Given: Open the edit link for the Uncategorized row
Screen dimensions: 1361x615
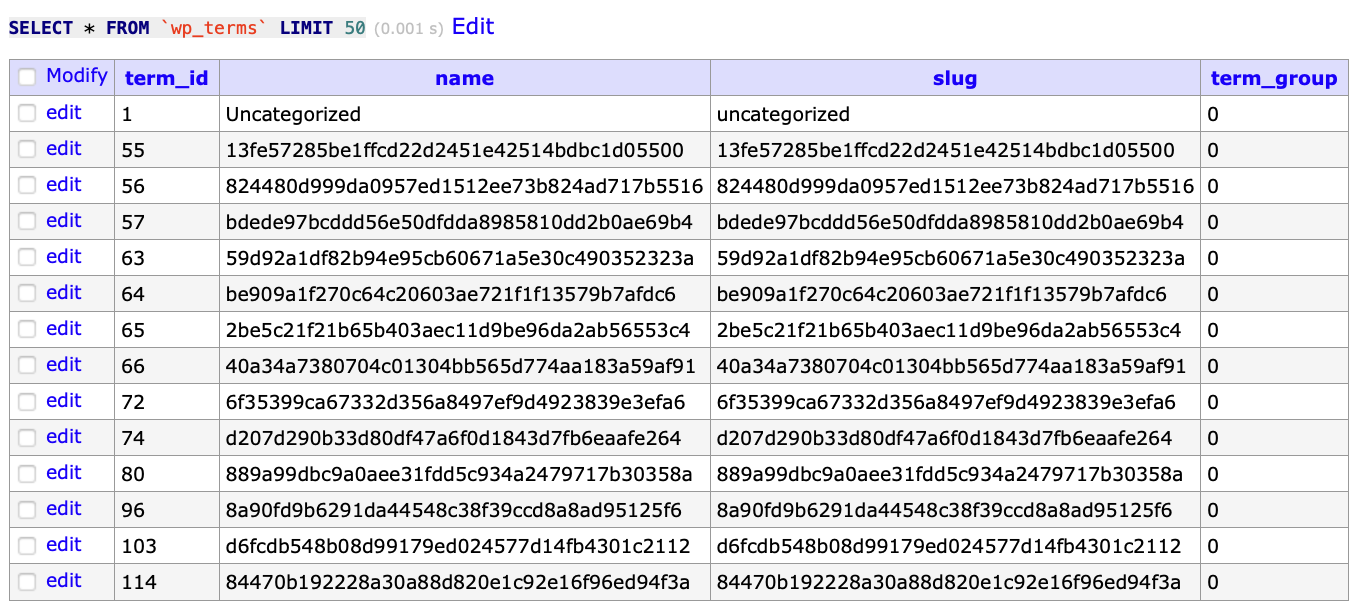Looking at the screenshot, I should pyautogui.click(x=63, y=113).
